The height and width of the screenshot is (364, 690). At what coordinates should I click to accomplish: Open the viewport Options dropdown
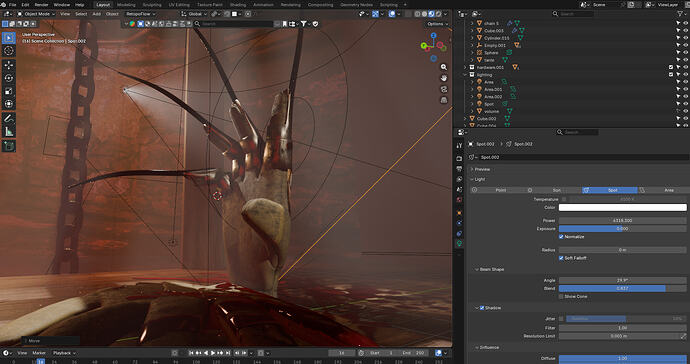point(436,24)
